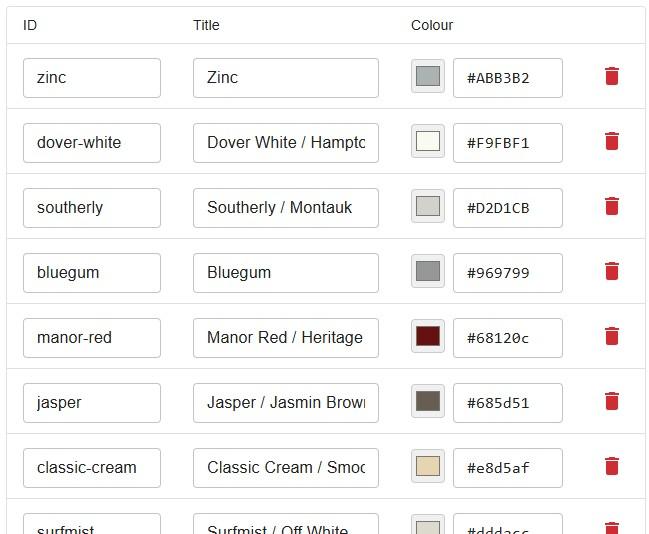Delete the classic-cream colour row
The width and height of the screenshot is (649, 534).
click(x=612, y=466)
